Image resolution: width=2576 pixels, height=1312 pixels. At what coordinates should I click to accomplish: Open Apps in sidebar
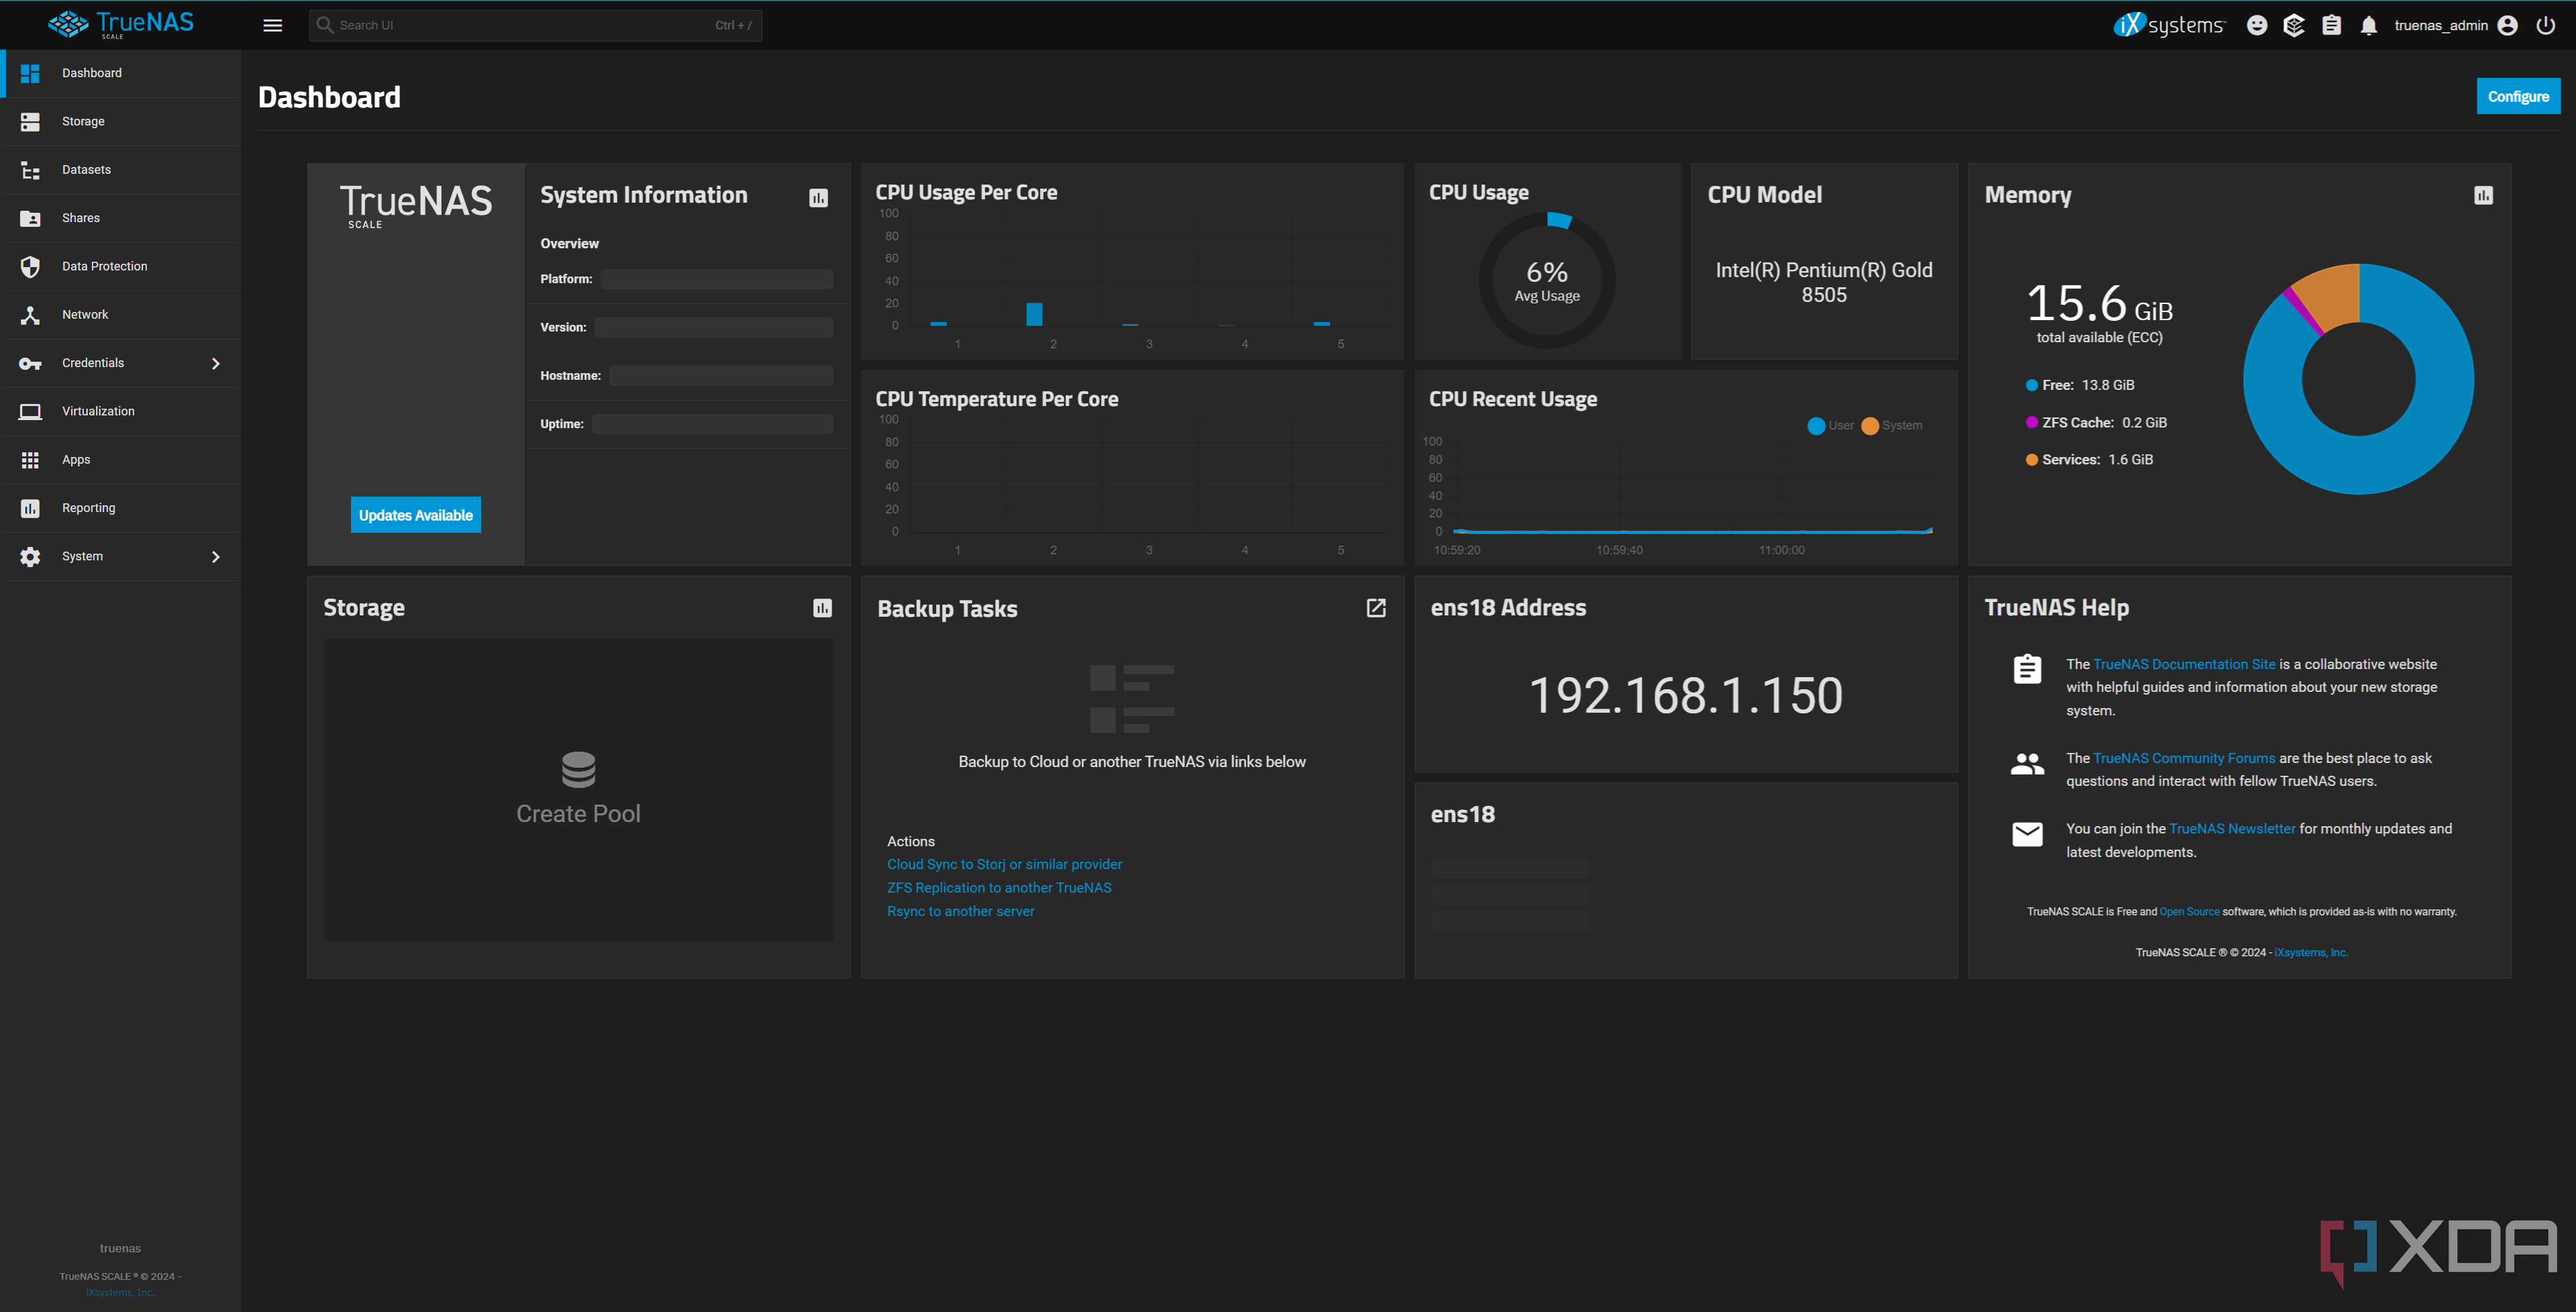[120, 460]
